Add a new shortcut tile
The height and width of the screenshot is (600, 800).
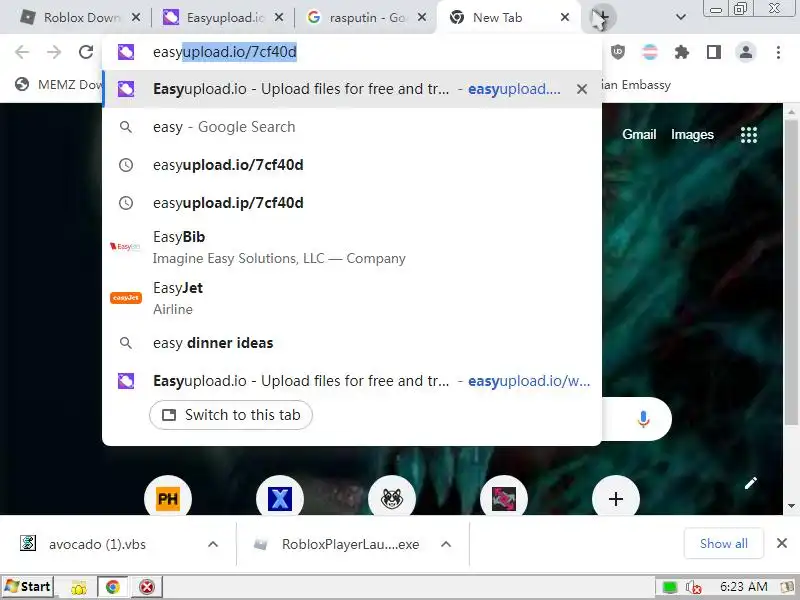[616, 498]
